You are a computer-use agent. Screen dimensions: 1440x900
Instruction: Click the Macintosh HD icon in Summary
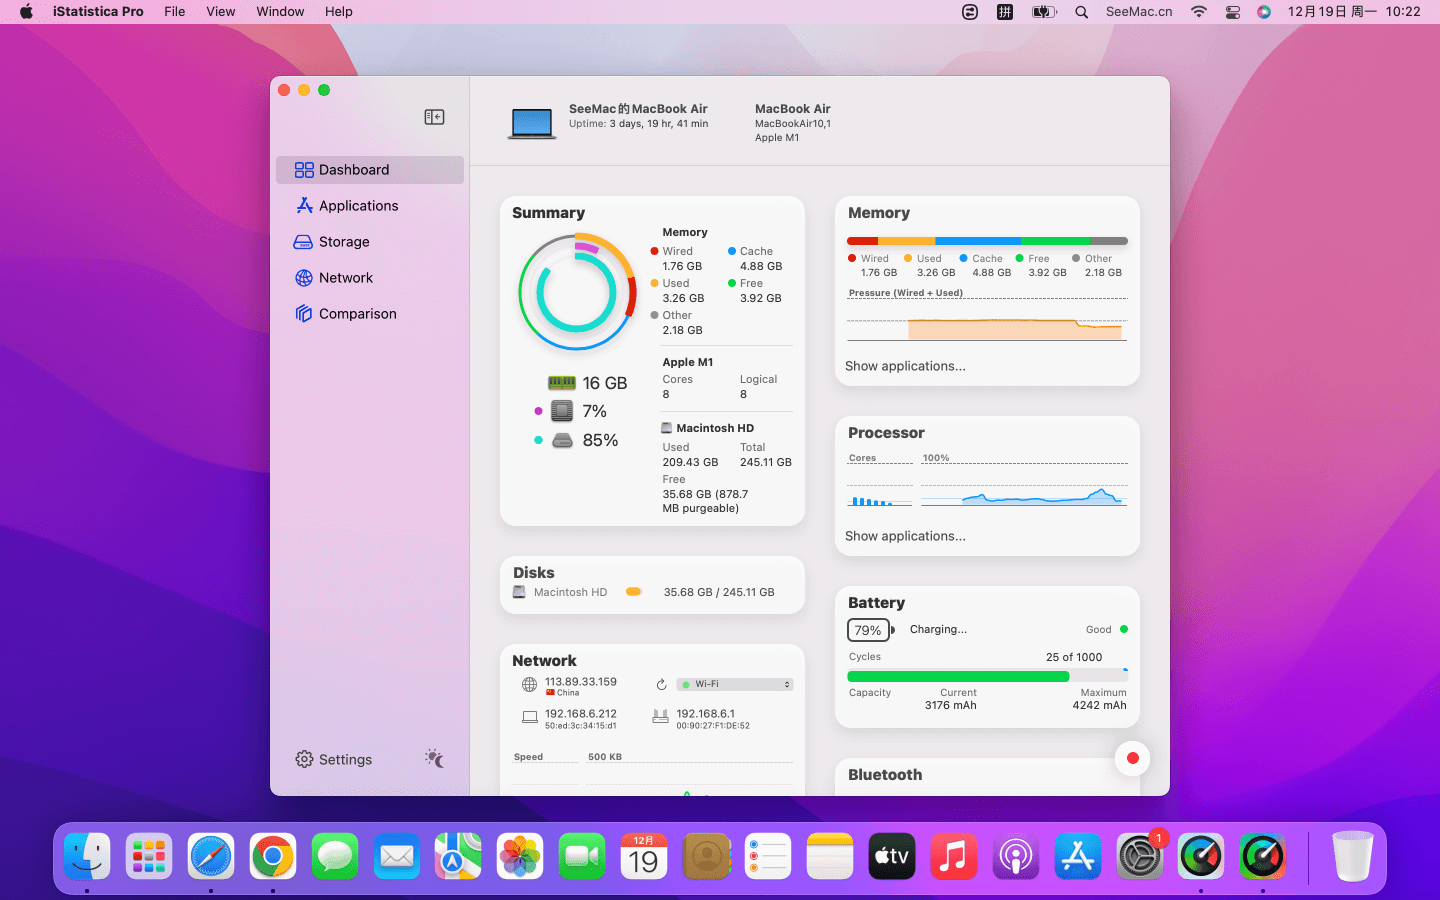(667, 428)
